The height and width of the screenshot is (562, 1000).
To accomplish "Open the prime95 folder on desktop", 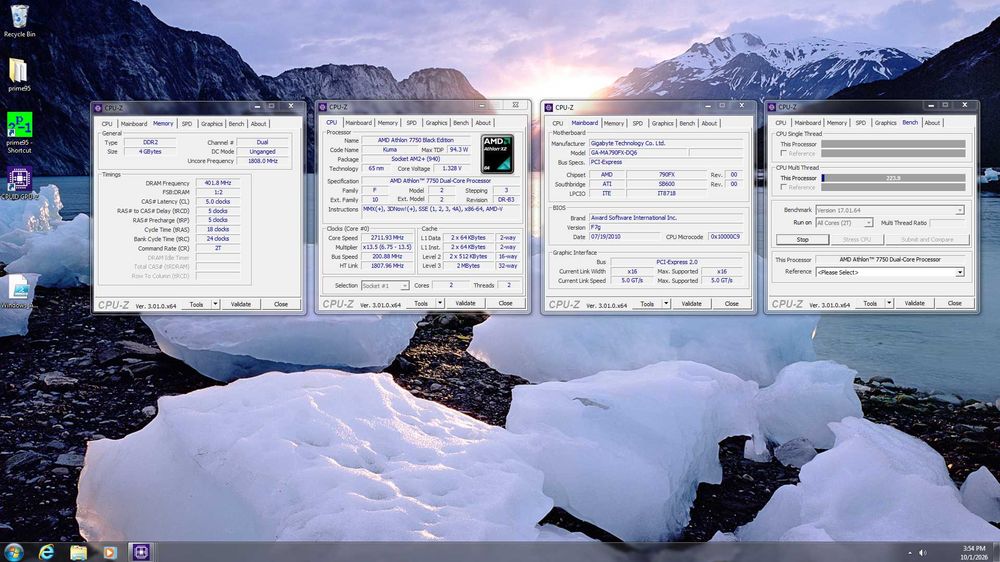I will 18,74.
